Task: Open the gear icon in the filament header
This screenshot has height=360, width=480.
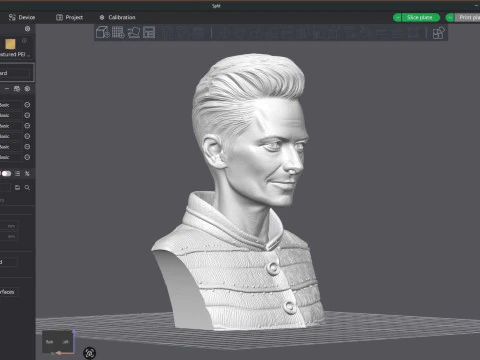Action: point(27,89)
